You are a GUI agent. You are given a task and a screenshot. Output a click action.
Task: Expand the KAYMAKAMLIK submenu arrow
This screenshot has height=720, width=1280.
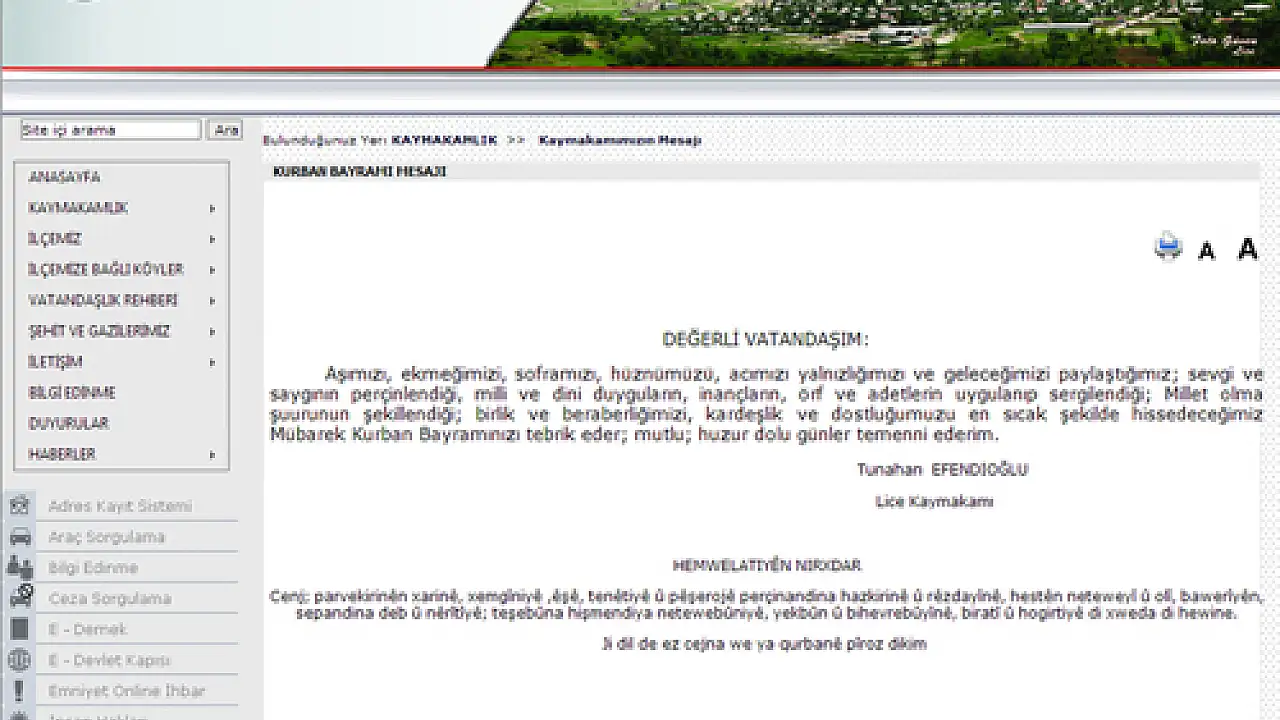tap(212, 209)
